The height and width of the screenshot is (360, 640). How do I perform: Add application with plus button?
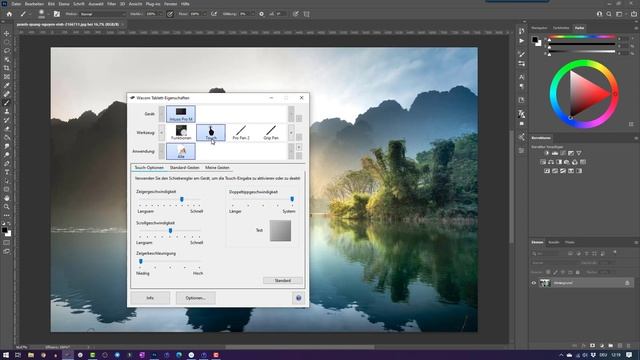click(x=299, y=147)
